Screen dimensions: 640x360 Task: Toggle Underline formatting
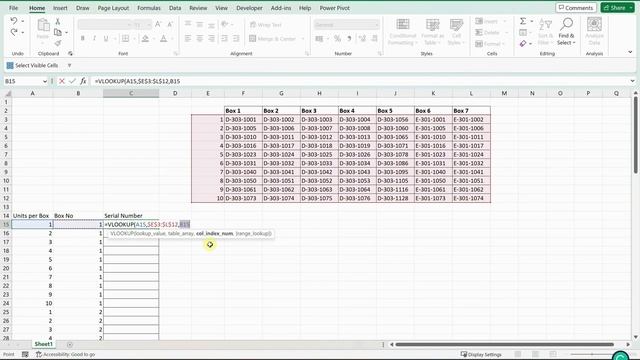coord(106,39)
